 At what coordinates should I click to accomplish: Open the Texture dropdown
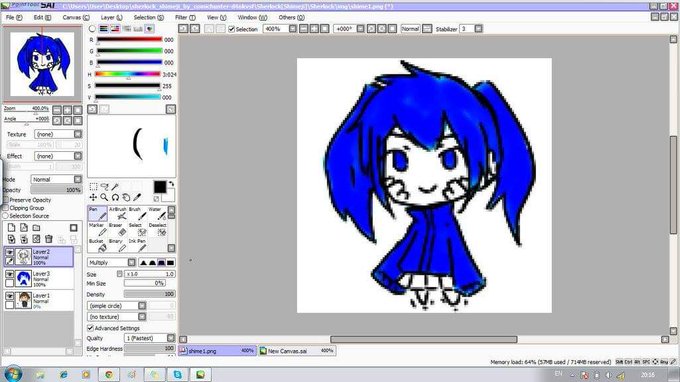[58, 134]
